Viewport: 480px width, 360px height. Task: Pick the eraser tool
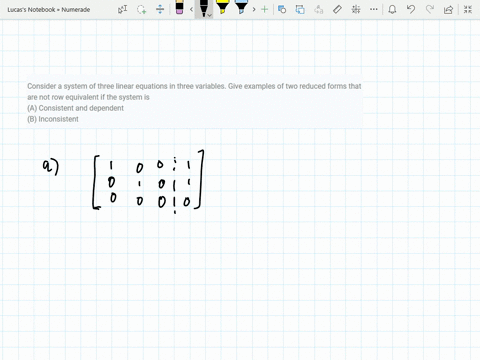[179, 8]
